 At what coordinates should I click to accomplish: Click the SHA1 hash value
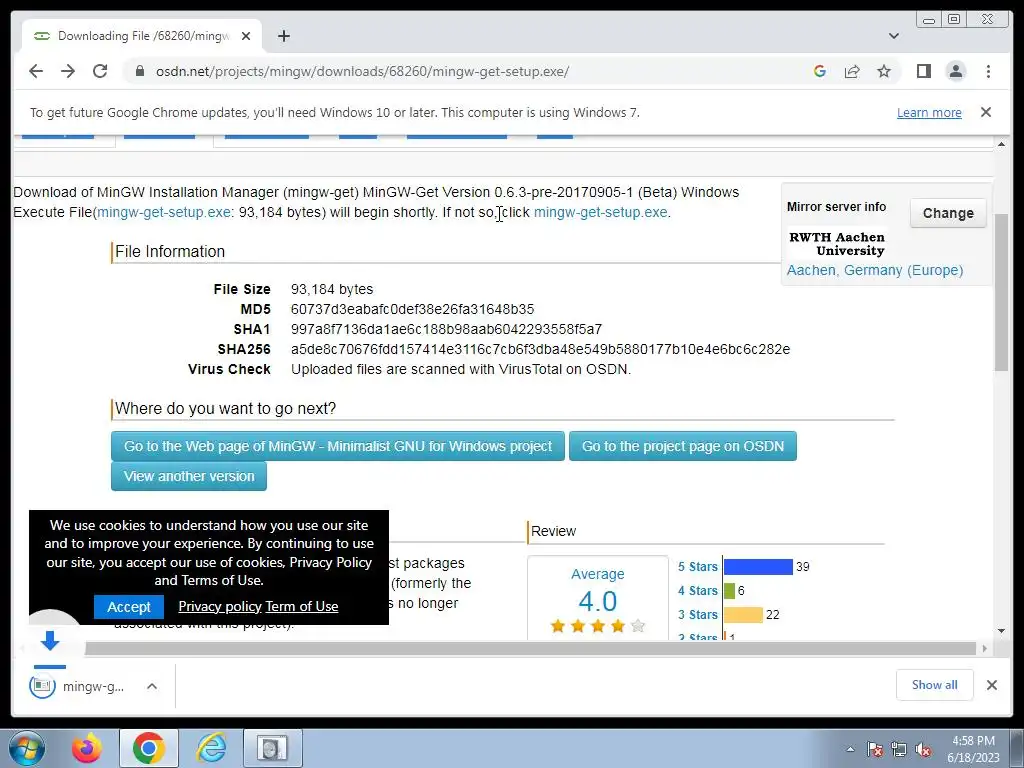tap(446, 329)
